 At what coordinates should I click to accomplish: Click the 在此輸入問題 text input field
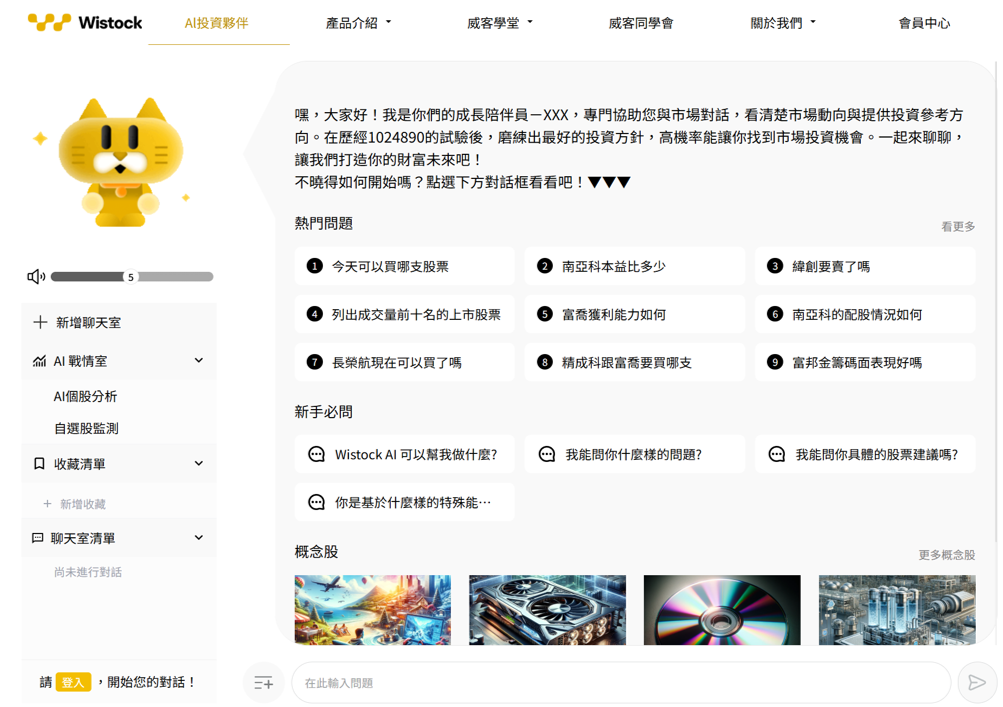(620, 683)
